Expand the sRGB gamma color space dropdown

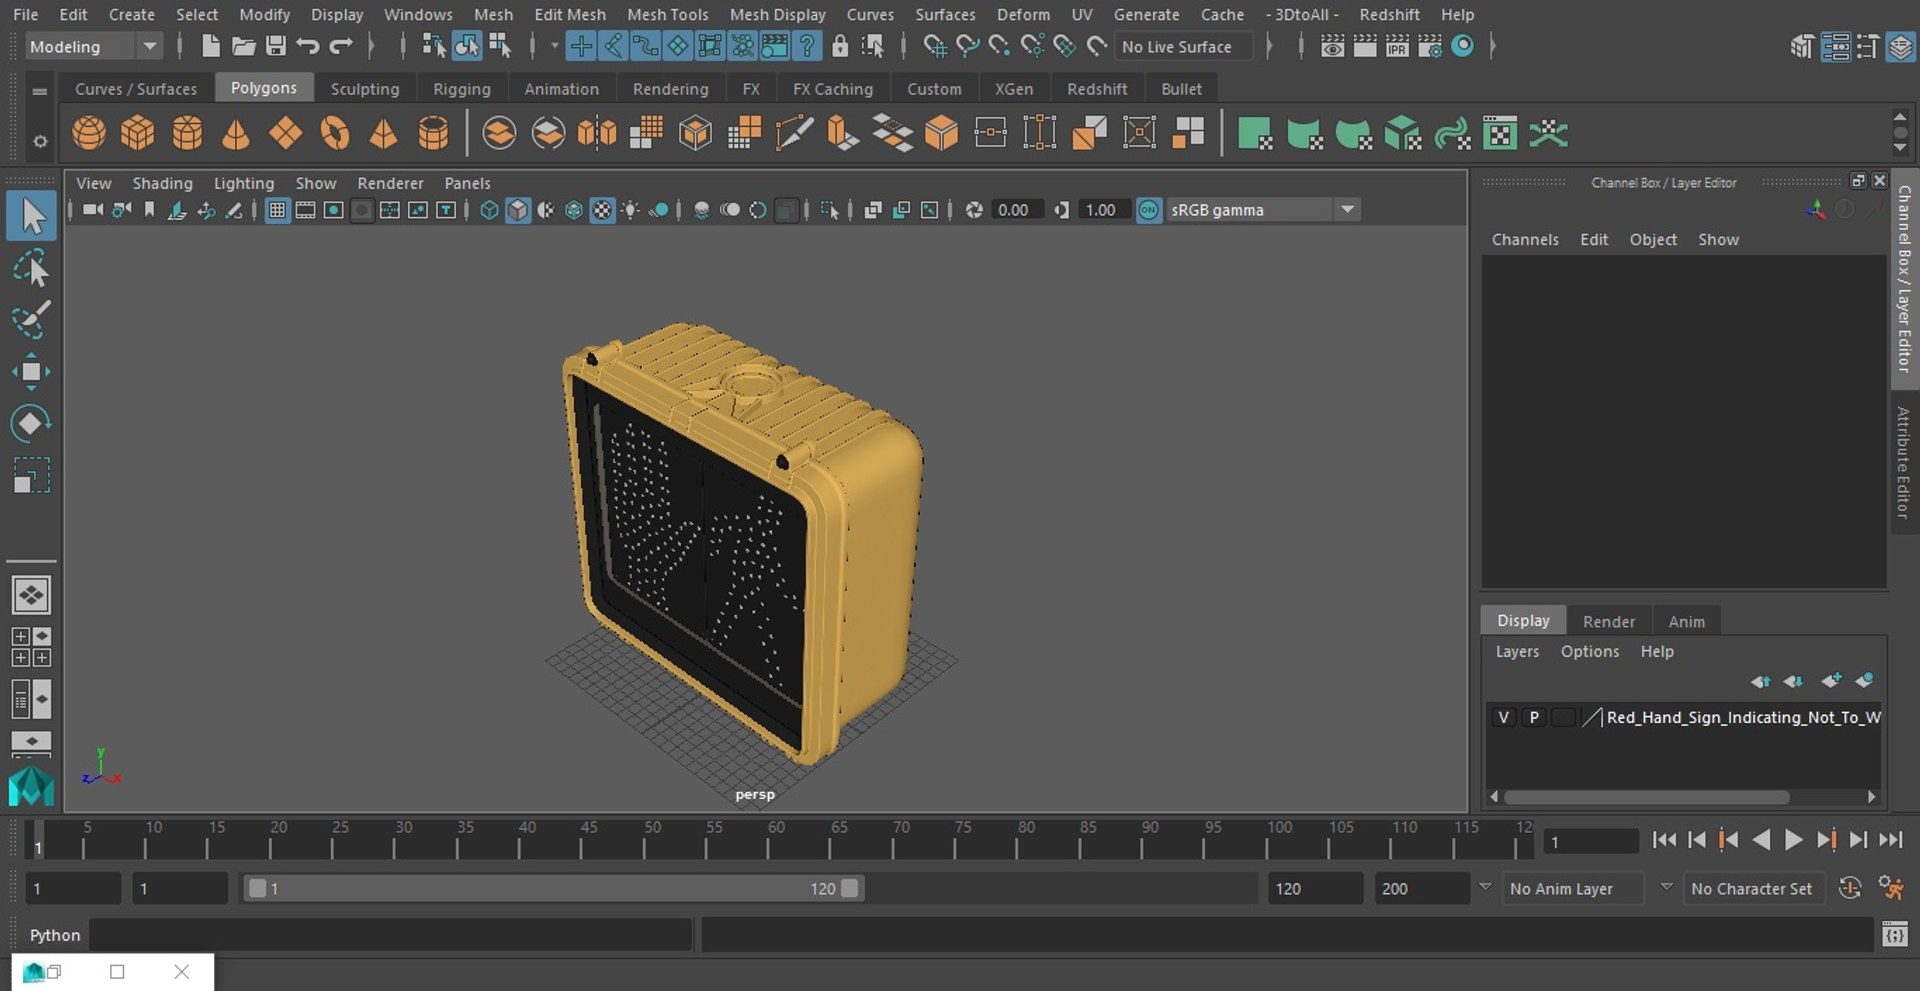point(1347,210)
